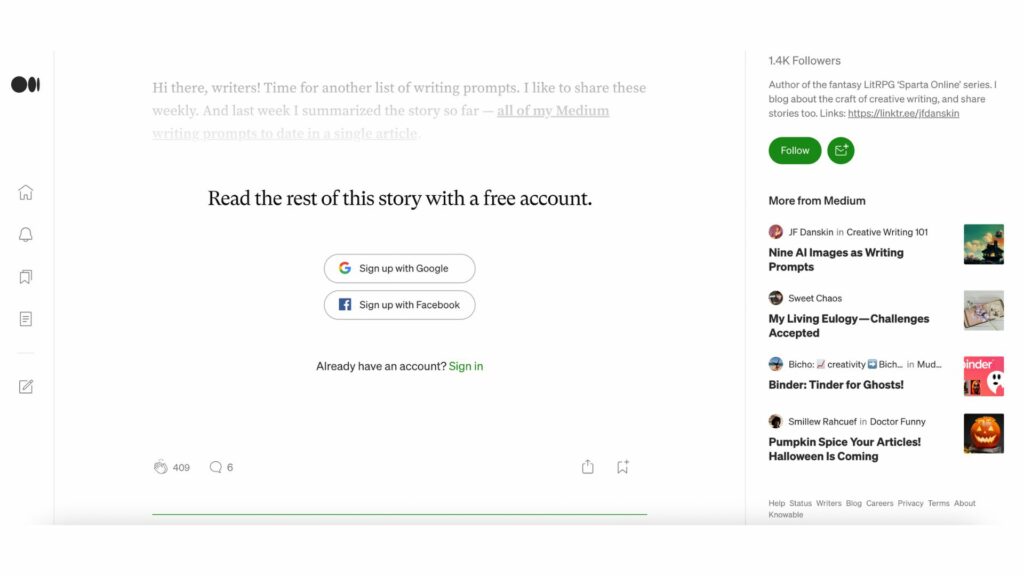The width and height of the screenshot is (1024, 576).
Task: Click the pumpkin thumbnail for the Halloween article
Action: point(983,433)
